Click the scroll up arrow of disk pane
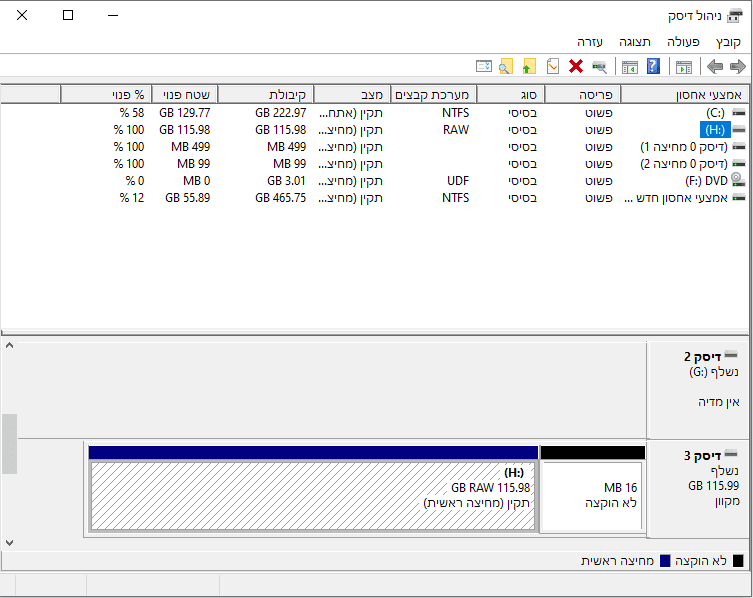The width and height of the screenshot is (753, 598). [9, 346]
